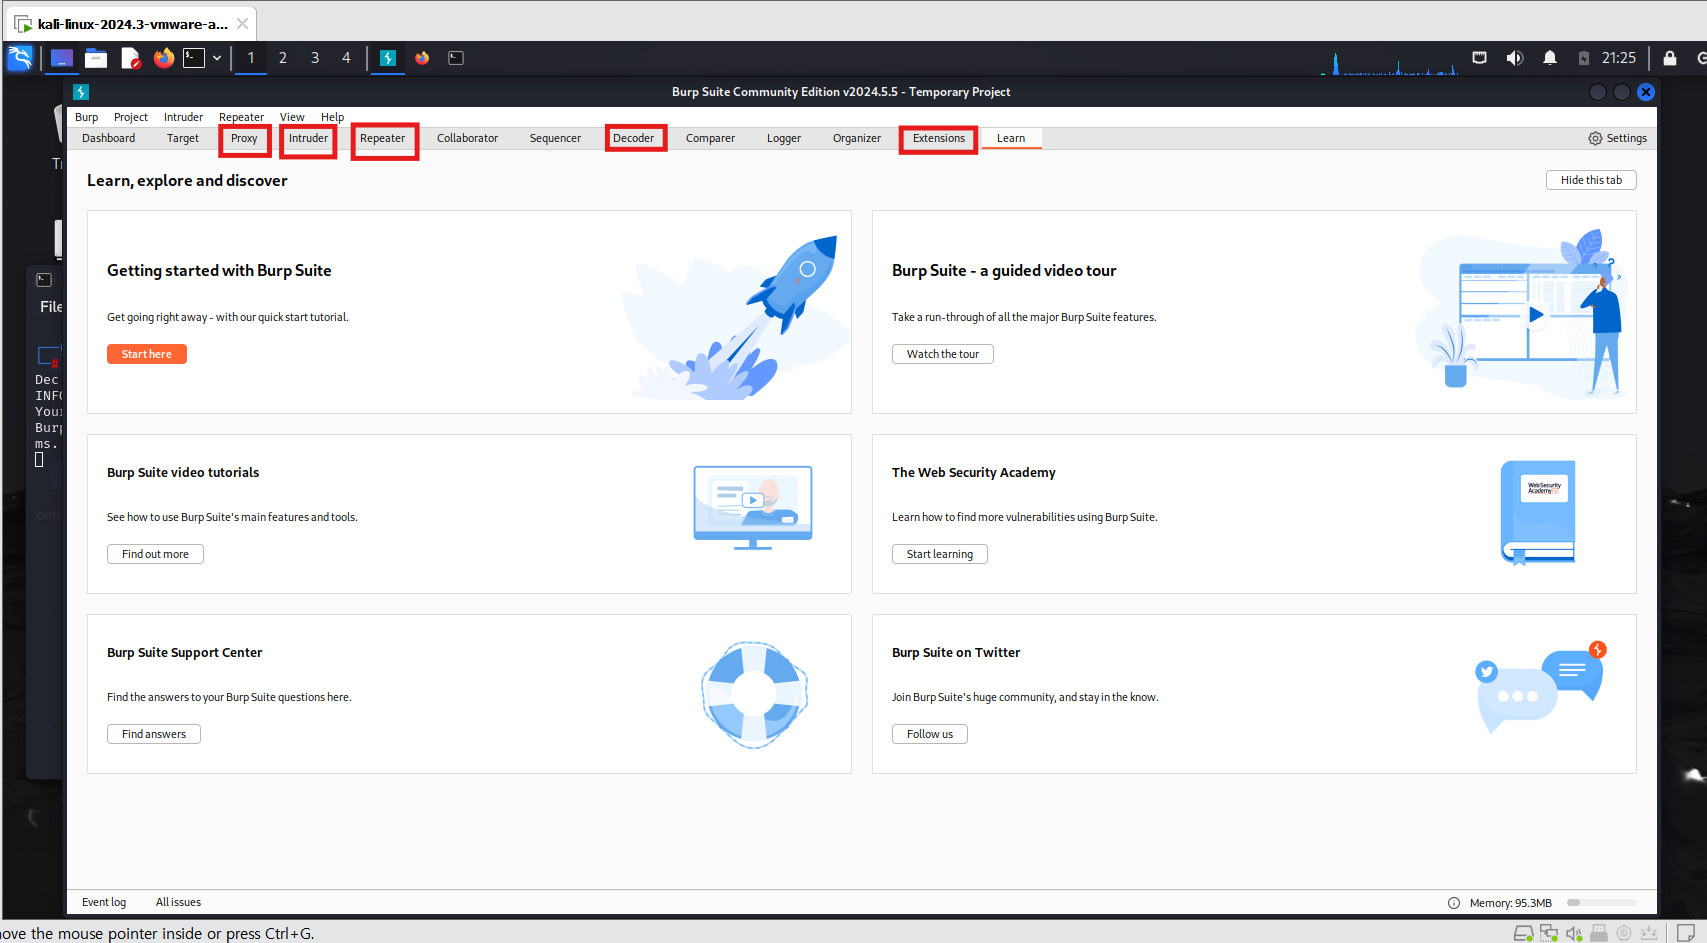The image size is (1707, 943).
Task: Open the Project menu
Action: (x=131, y=117)
